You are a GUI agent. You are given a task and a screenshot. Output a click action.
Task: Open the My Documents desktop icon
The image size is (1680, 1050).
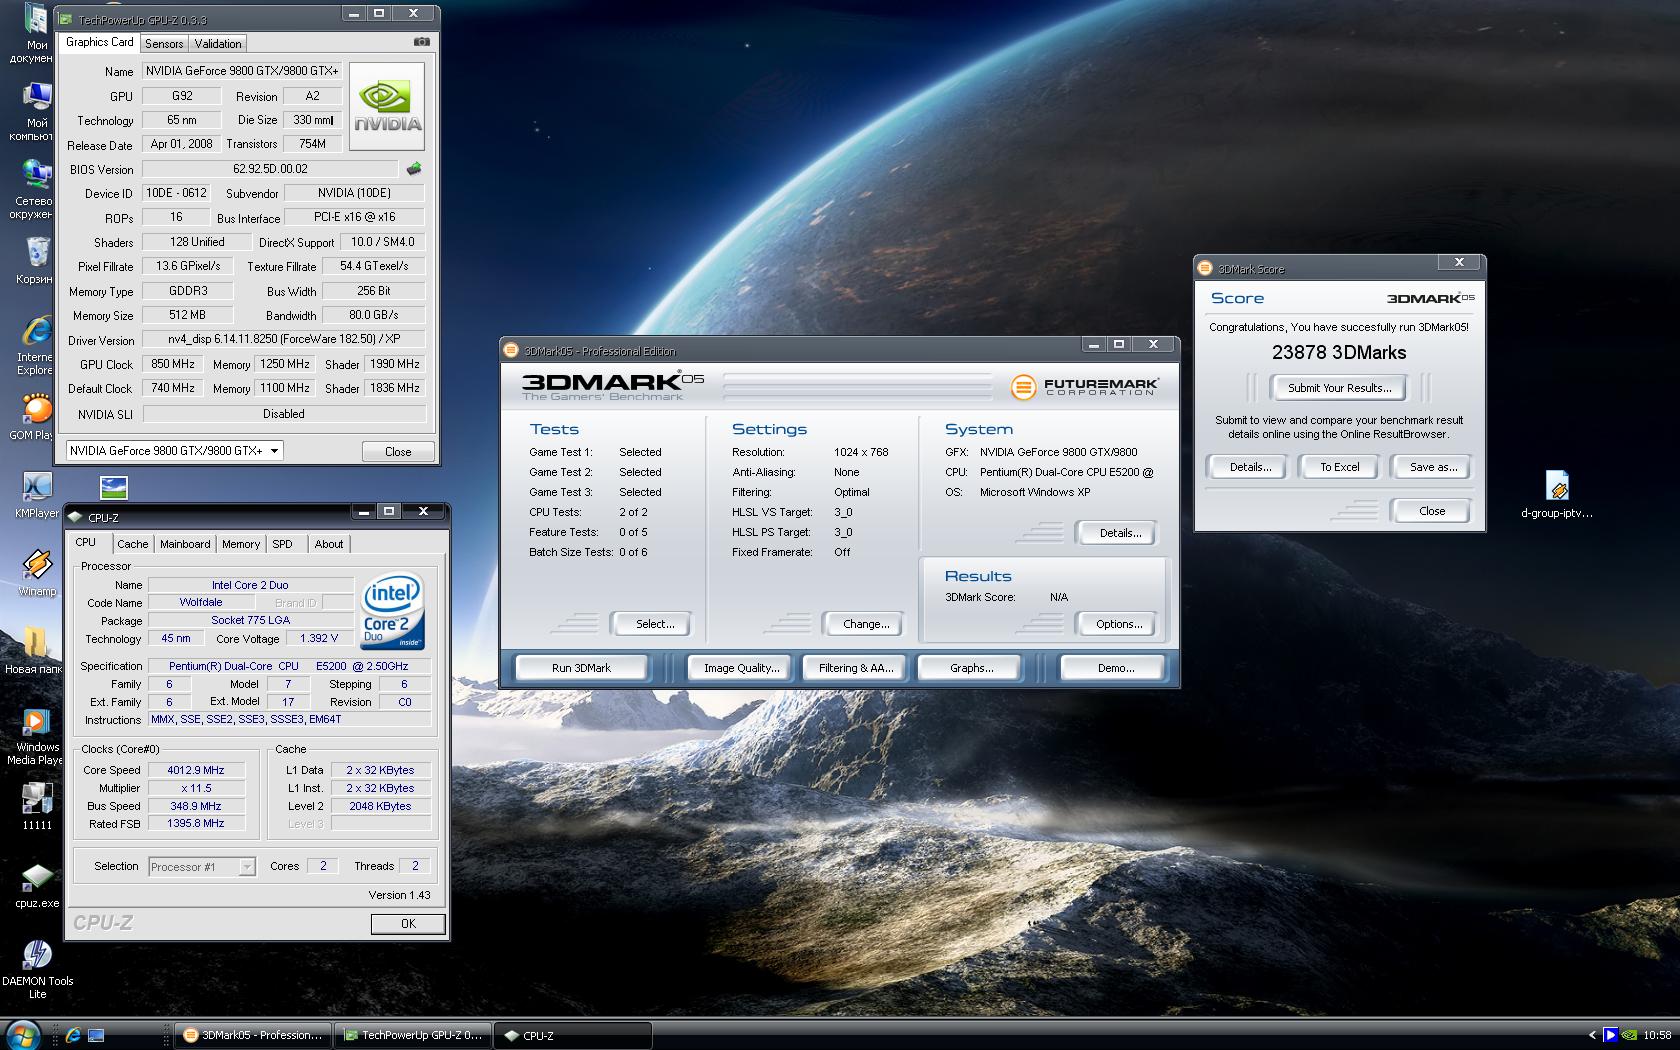(x=35, y=33)
